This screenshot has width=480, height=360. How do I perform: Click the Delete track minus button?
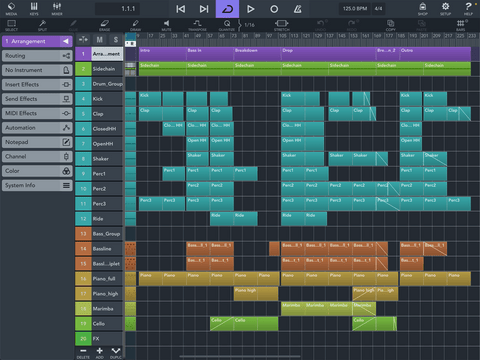[x=83, y=353]
